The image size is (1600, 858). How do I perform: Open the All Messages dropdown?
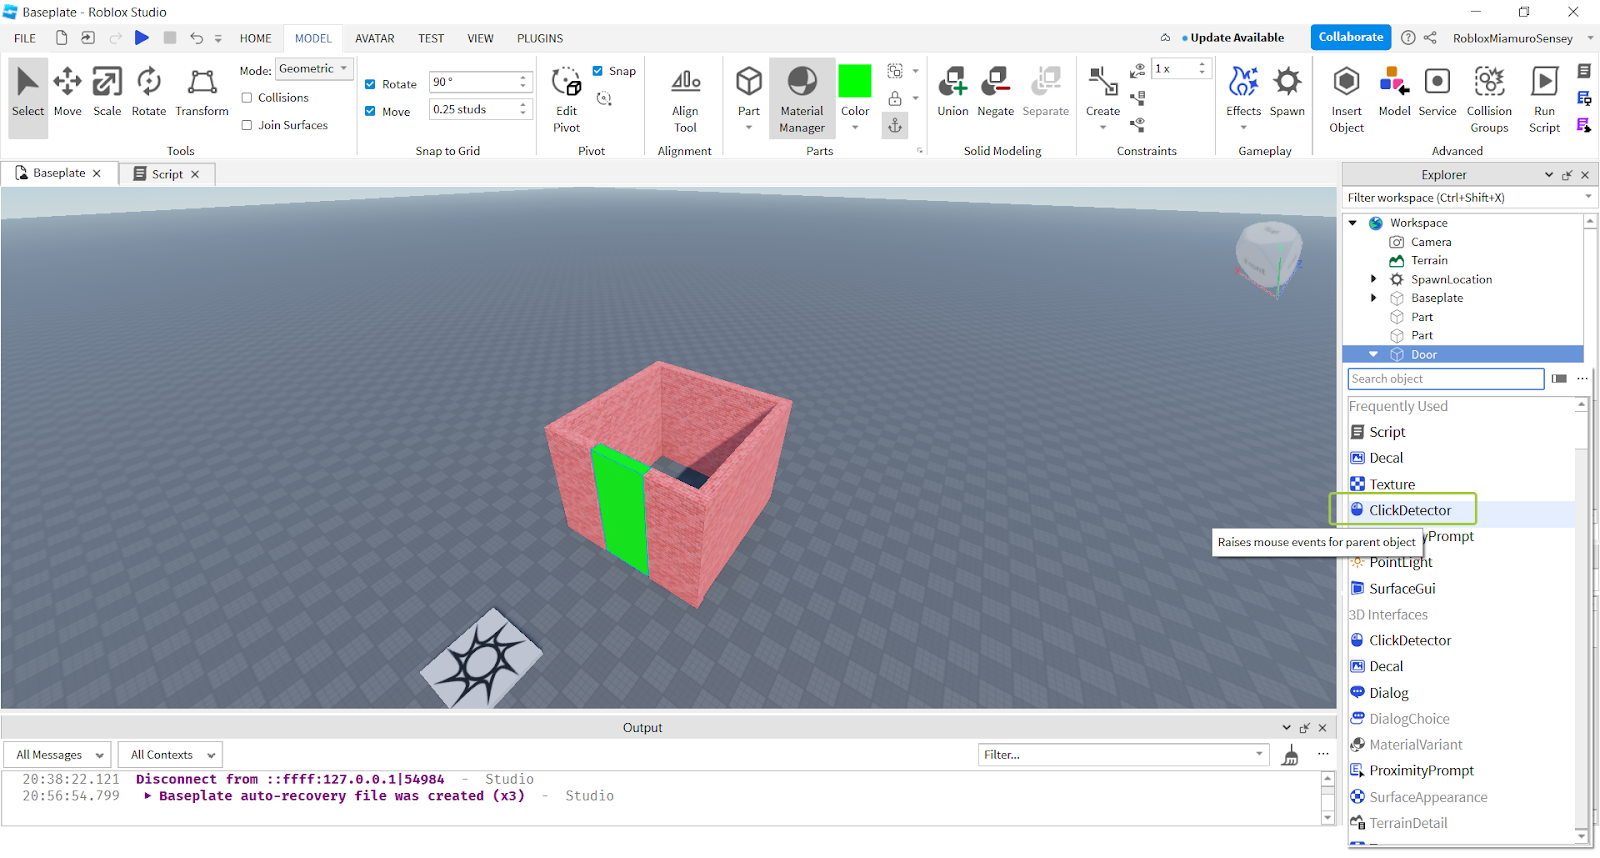click(x=58, y=755)
